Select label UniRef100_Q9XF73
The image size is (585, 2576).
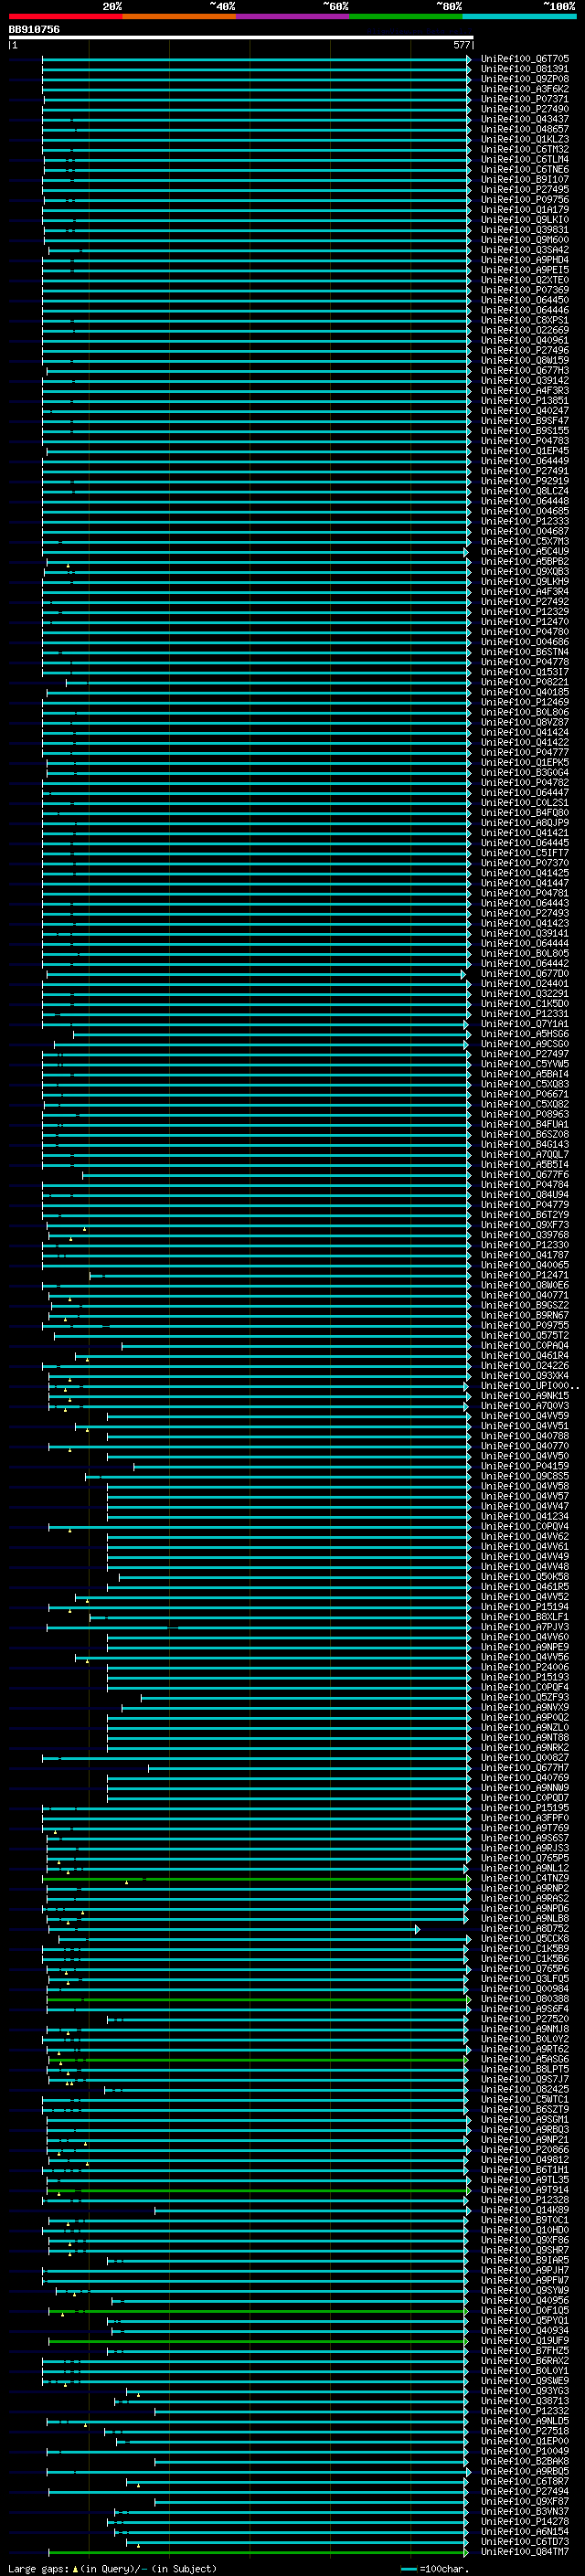525,1225
